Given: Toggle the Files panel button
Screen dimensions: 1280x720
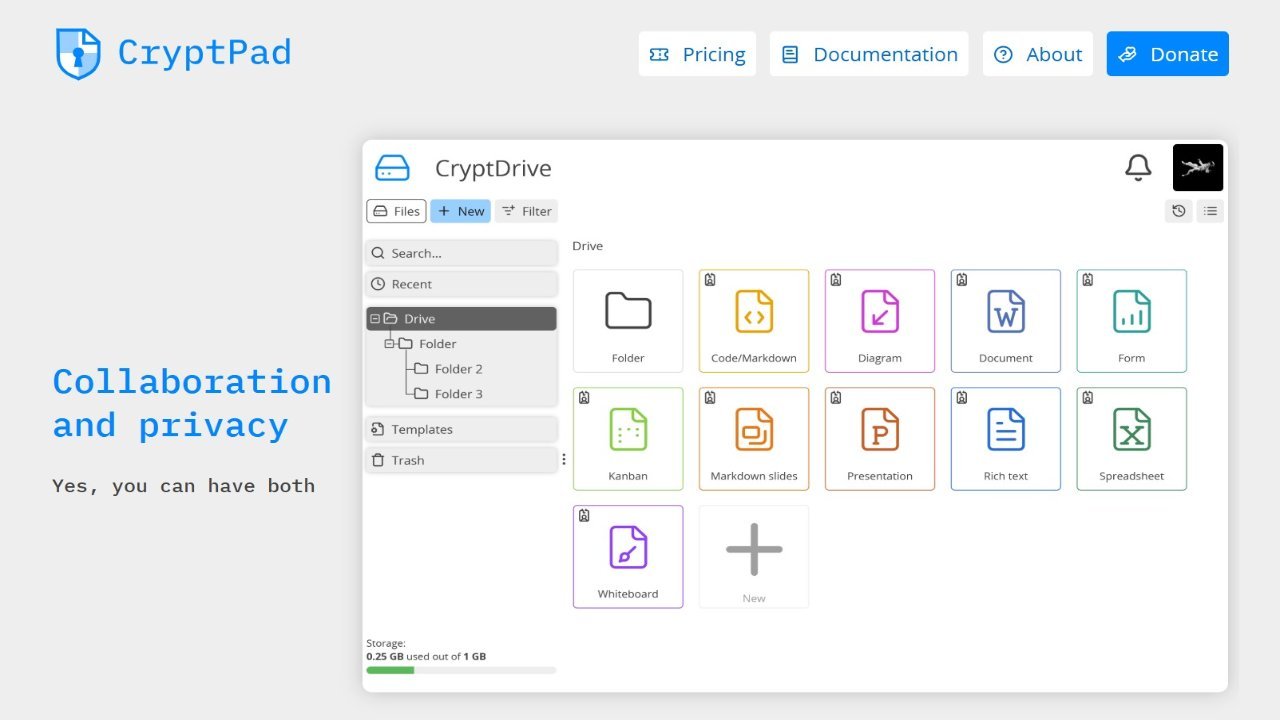Looking at the screenshot, I should click(x=396, y=211).
